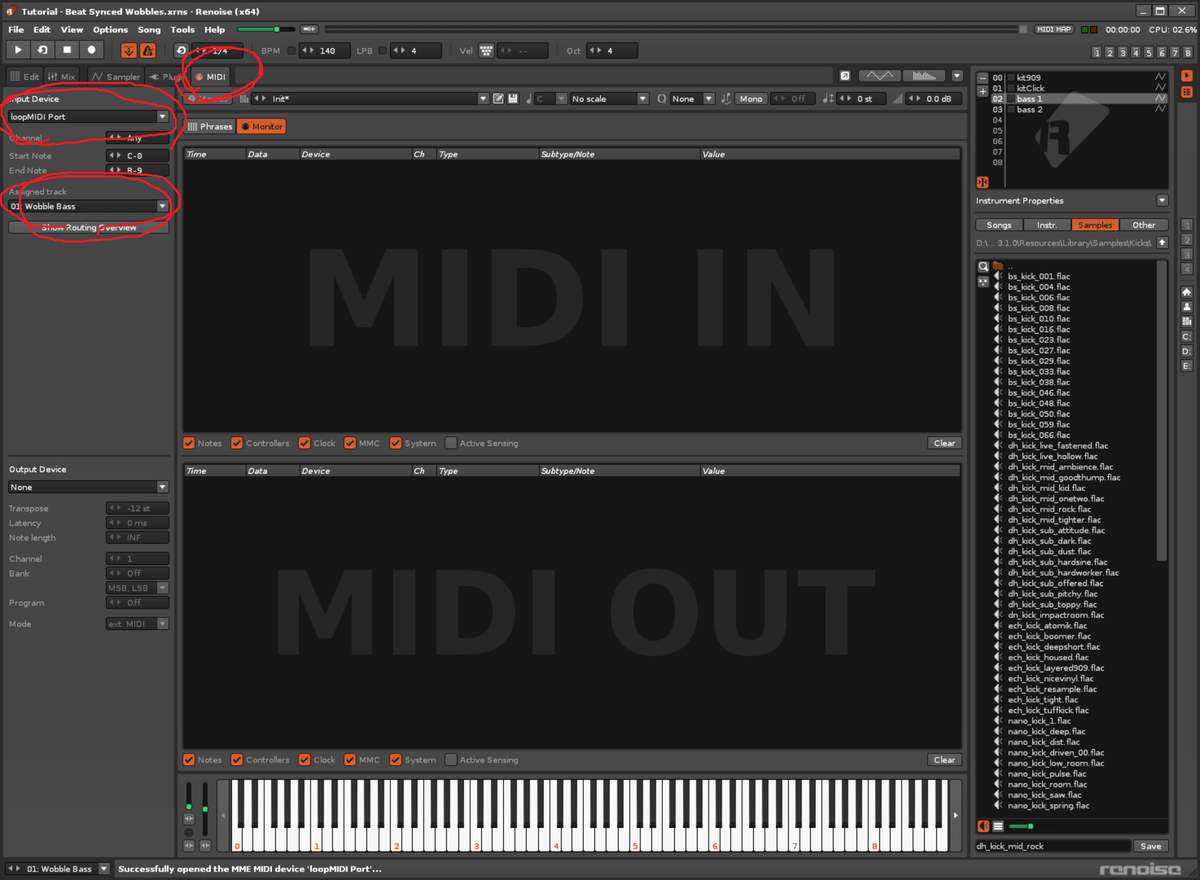Click the Vel keyboard velocity icon
The image size is (1200, 880).
tap(486, 50)
